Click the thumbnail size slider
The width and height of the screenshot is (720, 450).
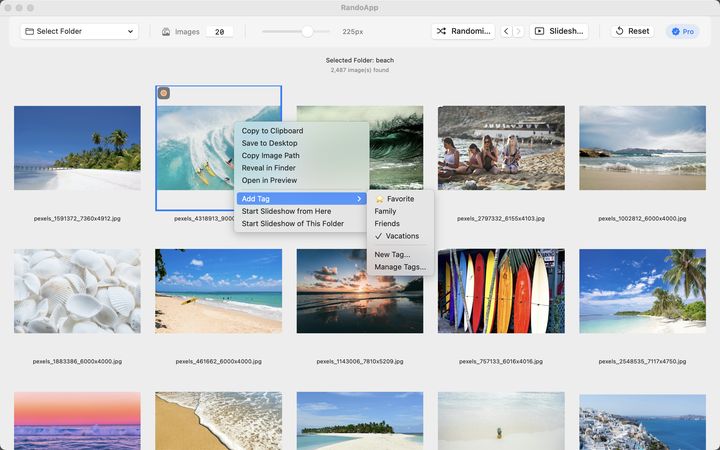[307, 31]
